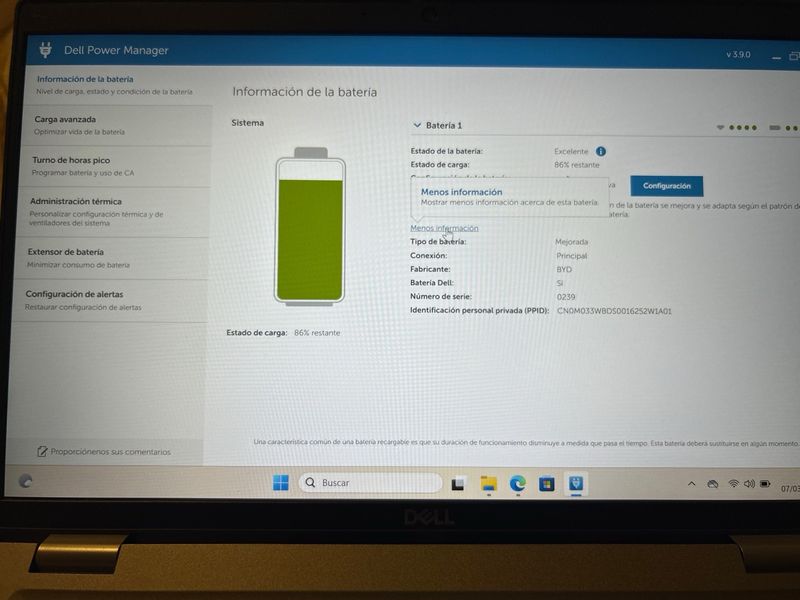Open the volume speaker tray icon
Viewport: 800px width, 600px height.
pyautogui.click(x=749, y=483)
